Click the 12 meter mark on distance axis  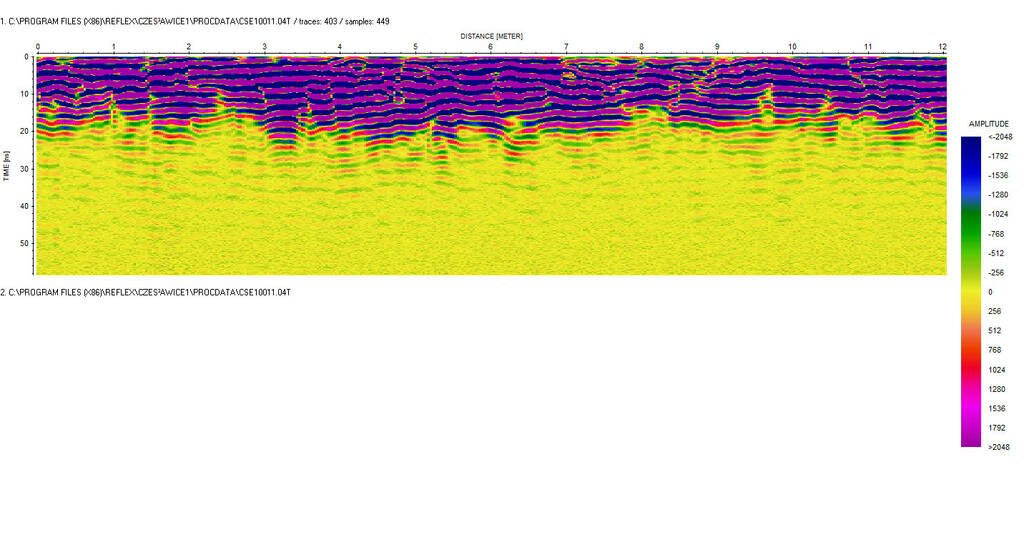coord(942,47)
